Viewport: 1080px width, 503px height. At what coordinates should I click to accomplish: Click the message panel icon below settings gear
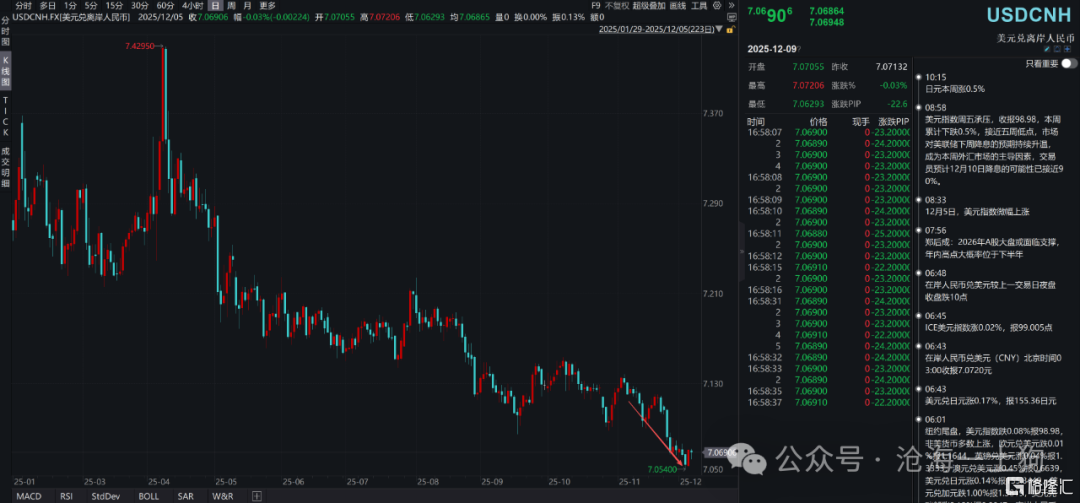[729, 17]
